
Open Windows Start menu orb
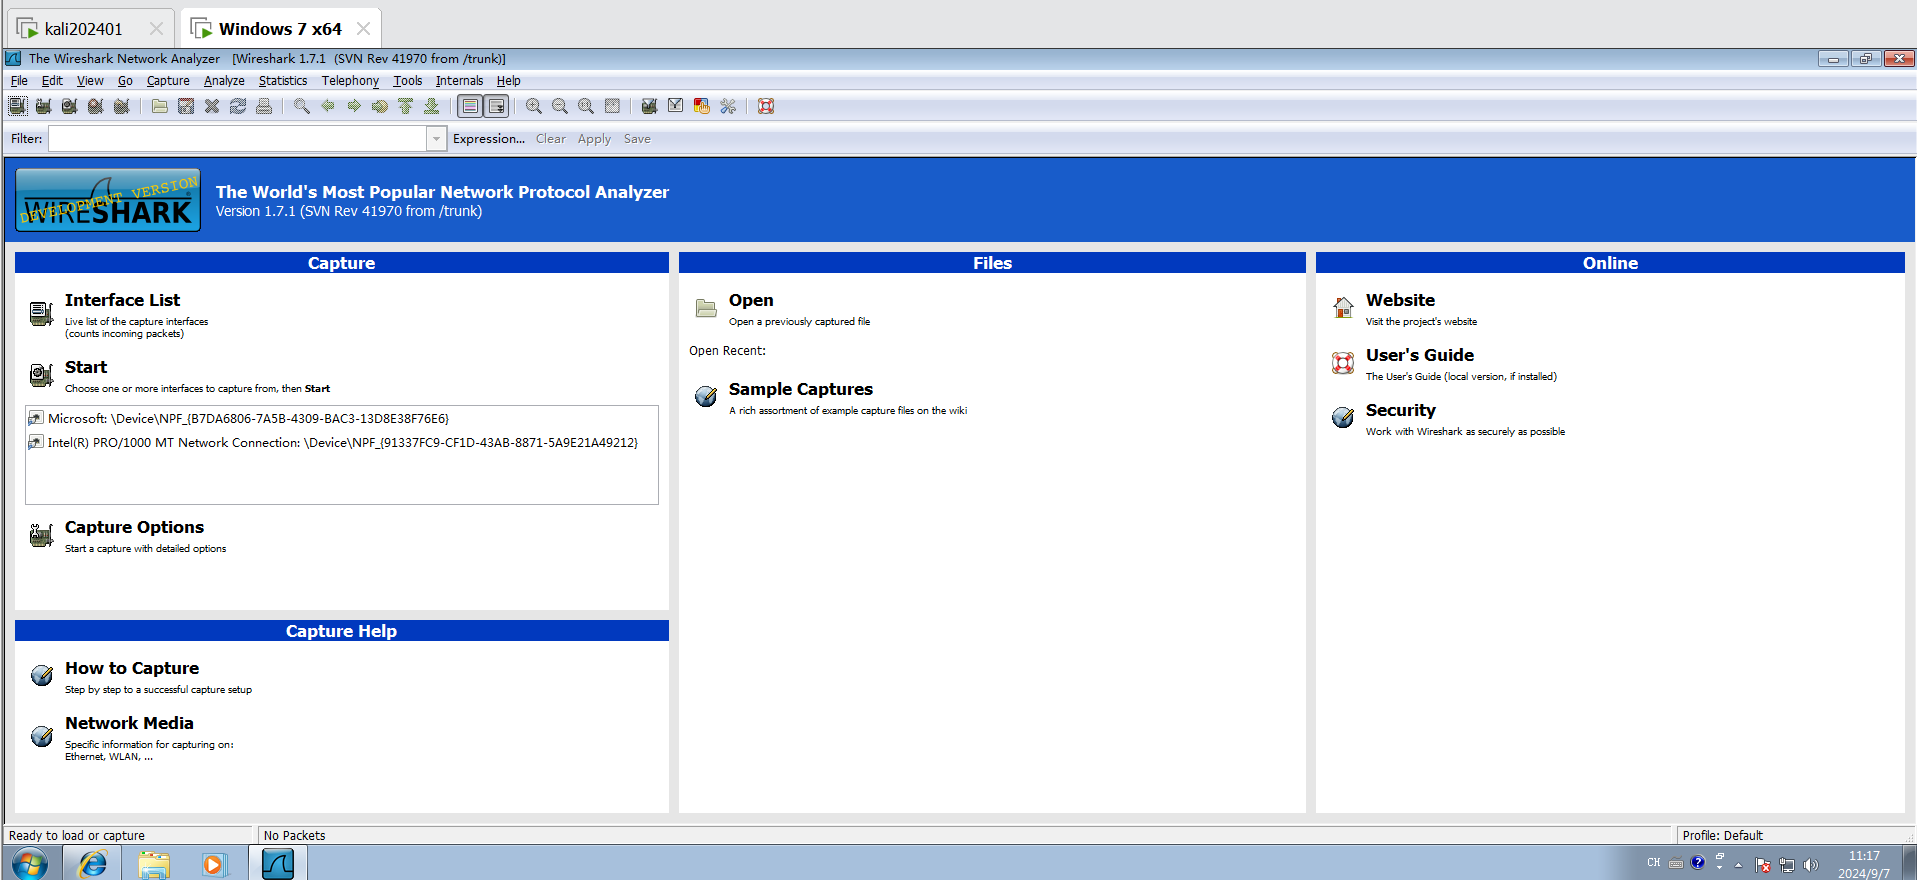[x=29, y=864]
